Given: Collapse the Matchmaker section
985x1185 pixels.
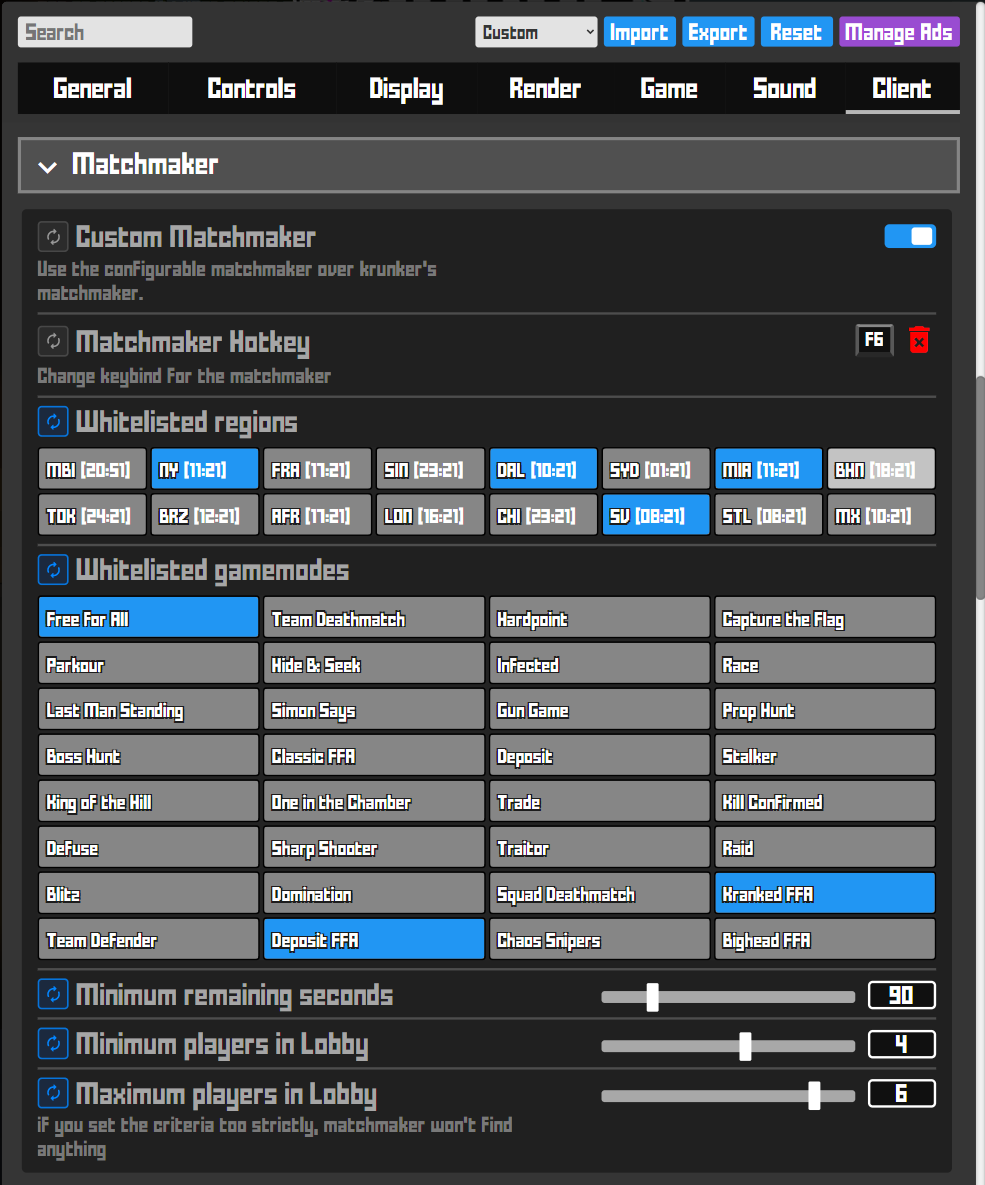Looking at the screenshot, I should click(488, 165).
